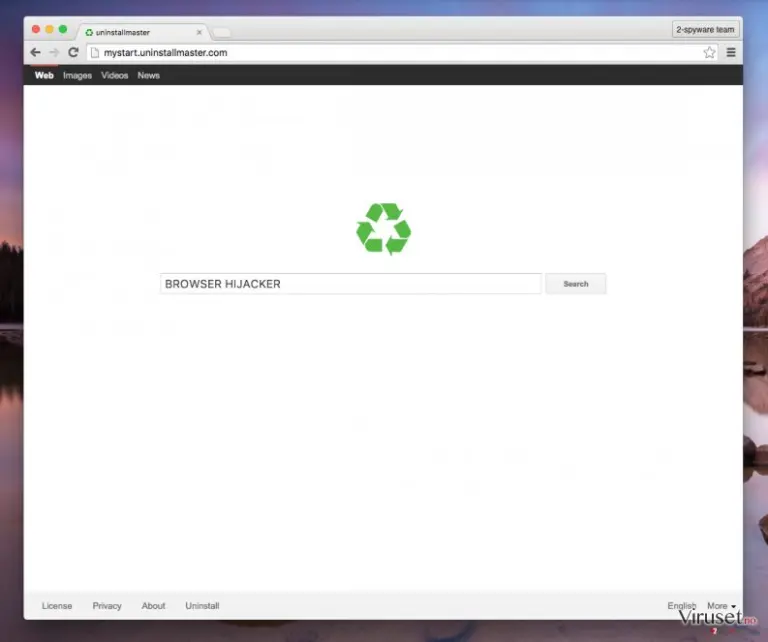Close the uninstallmaster tab
Image resolution: width=768 pixels, height=642 pixels.
[199, 32]
